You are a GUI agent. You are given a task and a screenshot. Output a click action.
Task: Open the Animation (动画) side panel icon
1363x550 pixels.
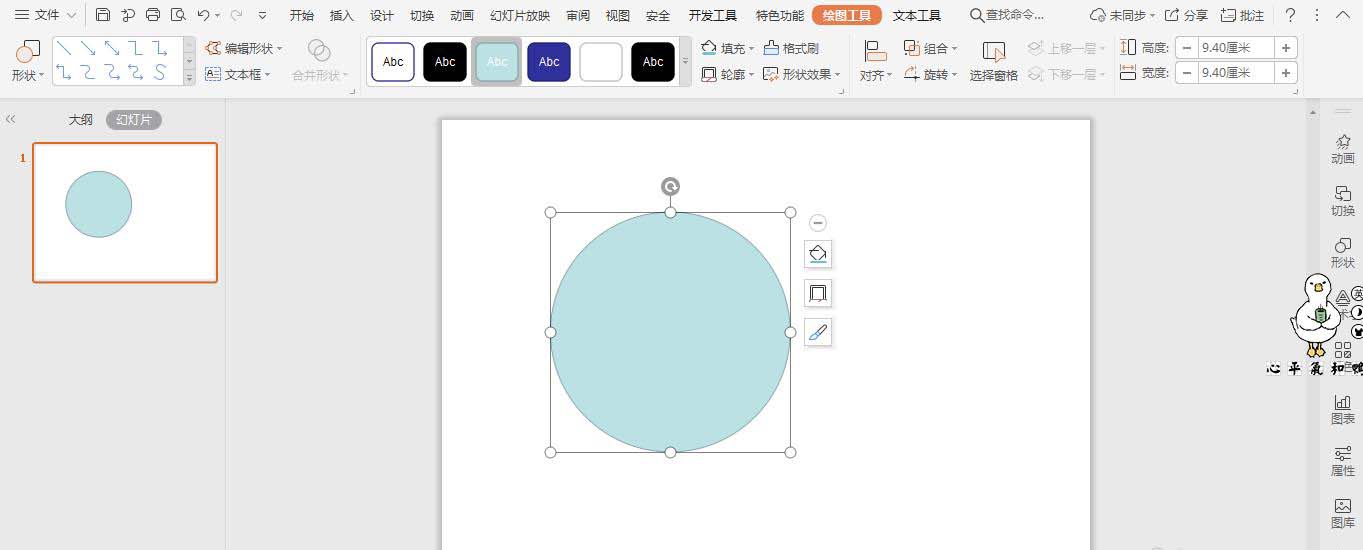point(1342,149)
